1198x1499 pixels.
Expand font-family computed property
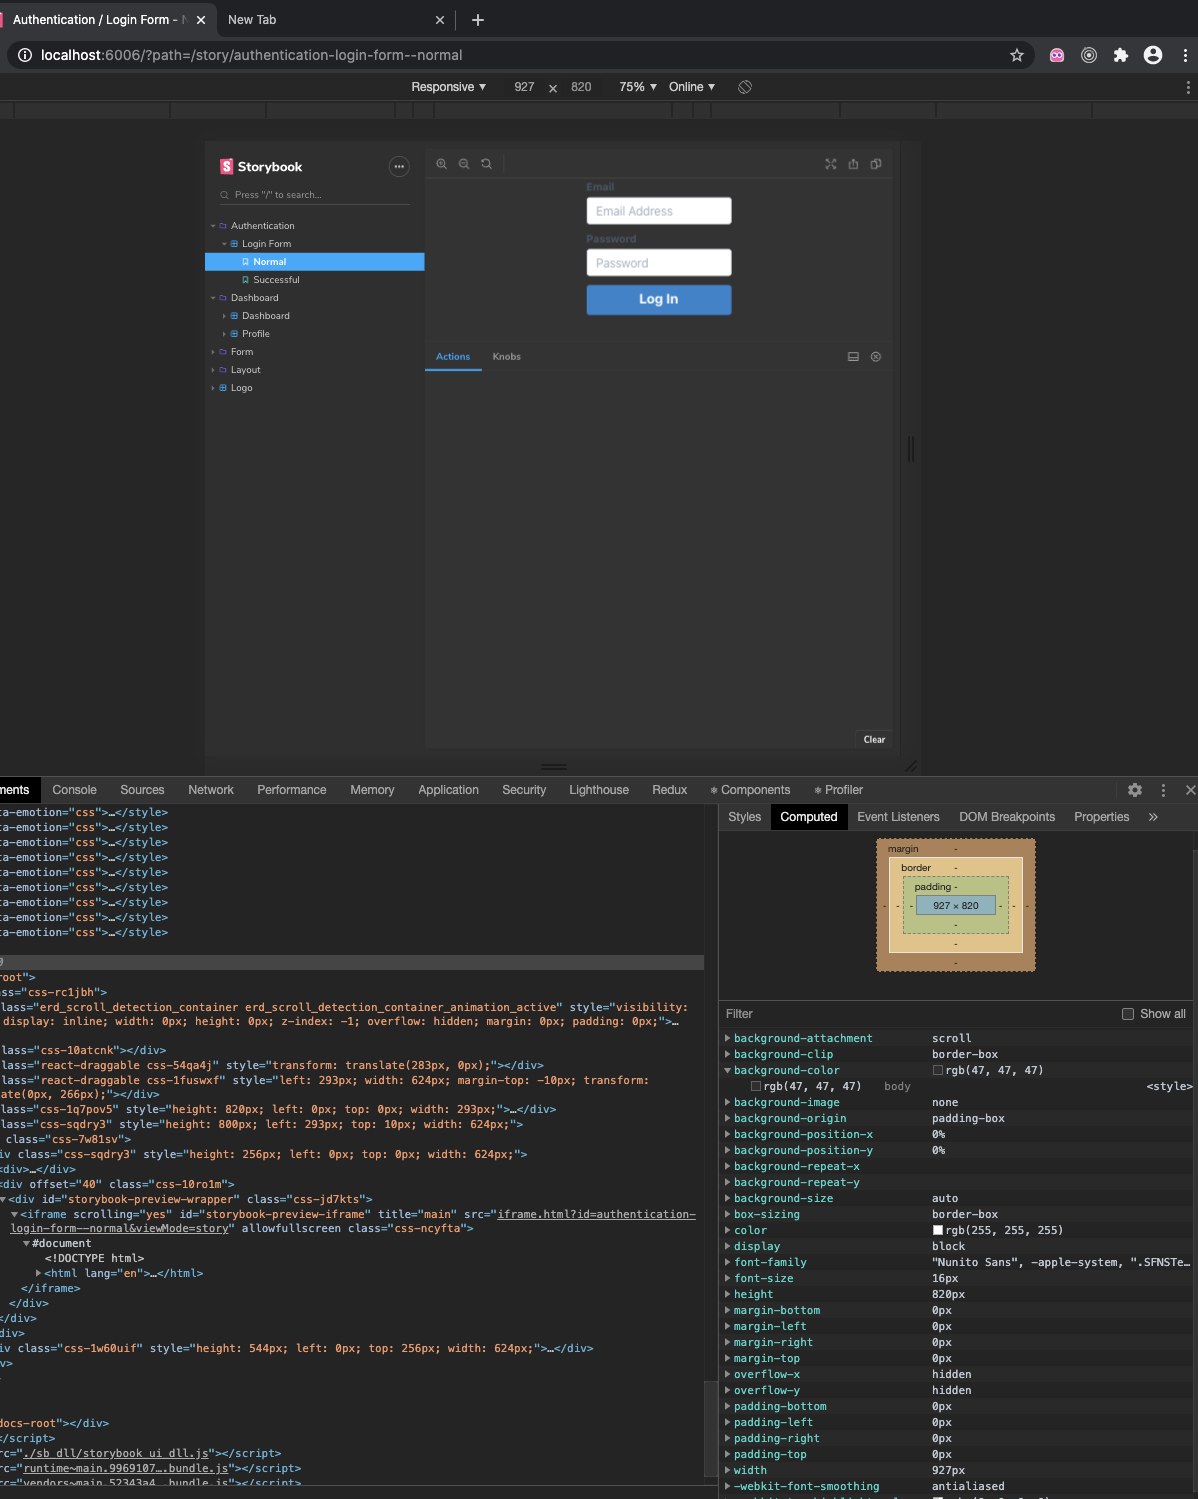[x=727, y=1262]
